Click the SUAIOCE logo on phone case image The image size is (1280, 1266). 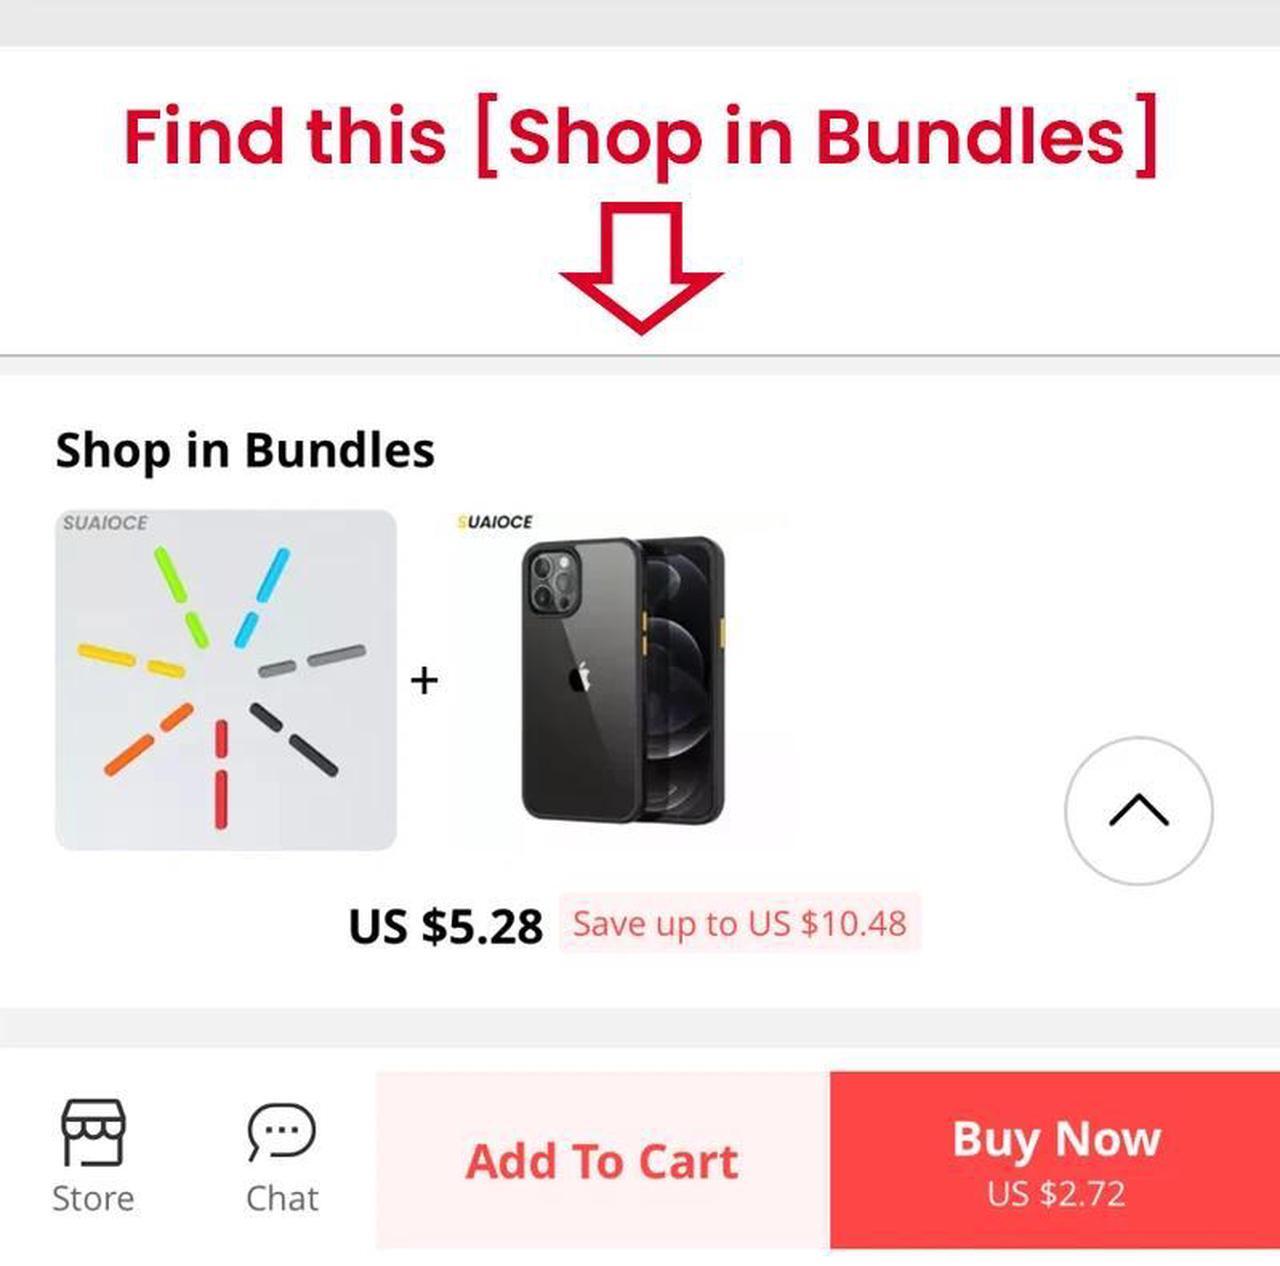click(495, 522)
